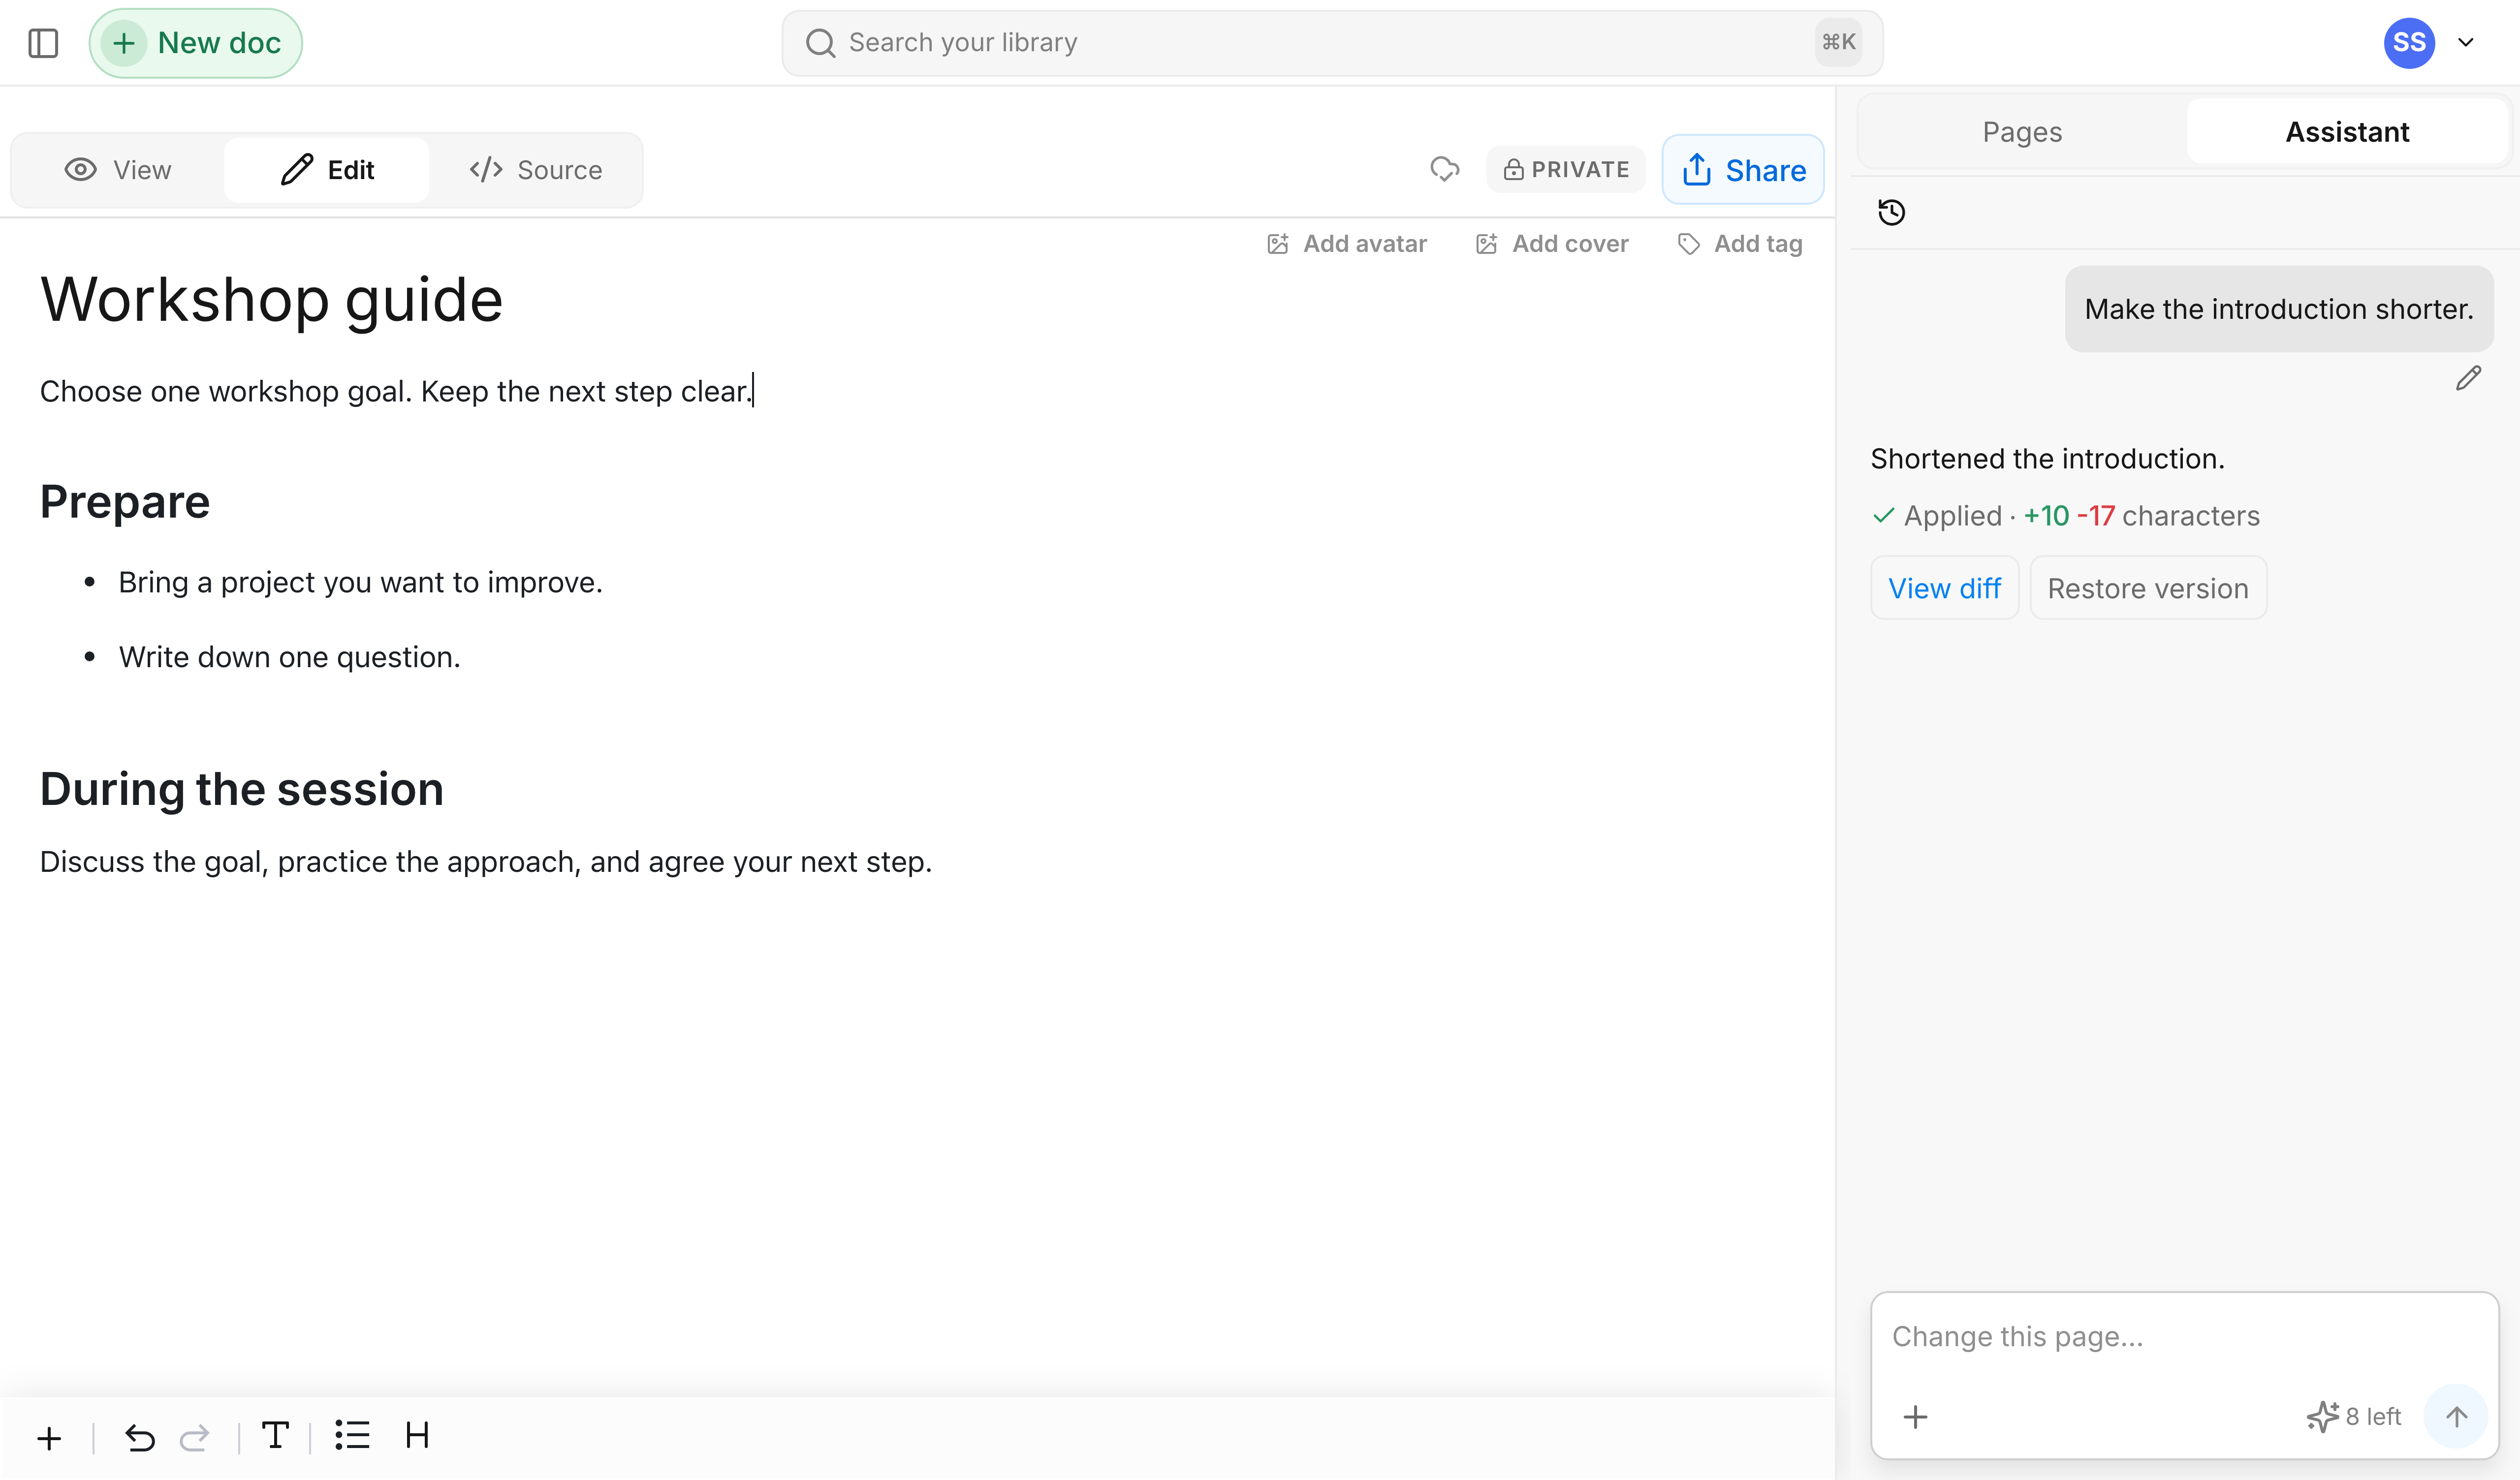Switch to Edit mode
This screenshot has height=1480, width=2520.
(327, 170)
